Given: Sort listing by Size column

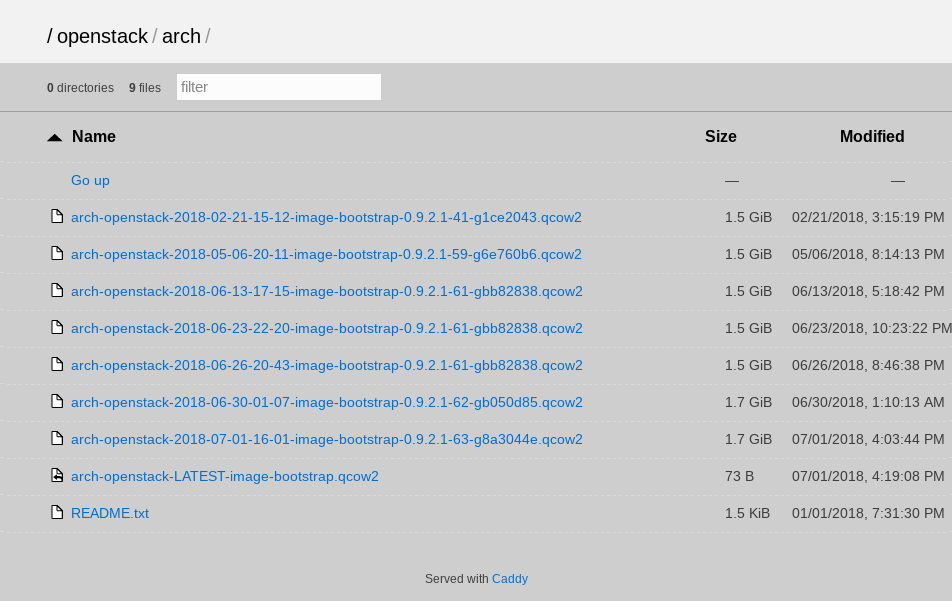Looking at the screenshot, I should (721, 137).
